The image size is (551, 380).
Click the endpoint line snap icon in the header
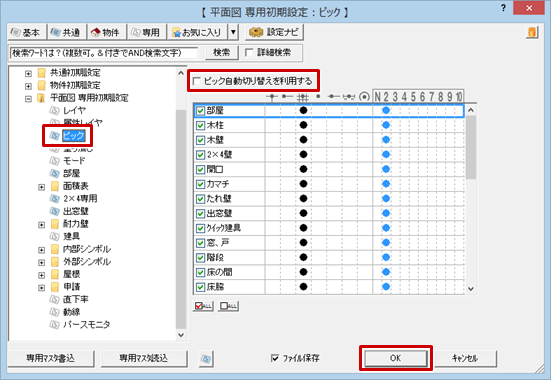[x=288, y=97]
